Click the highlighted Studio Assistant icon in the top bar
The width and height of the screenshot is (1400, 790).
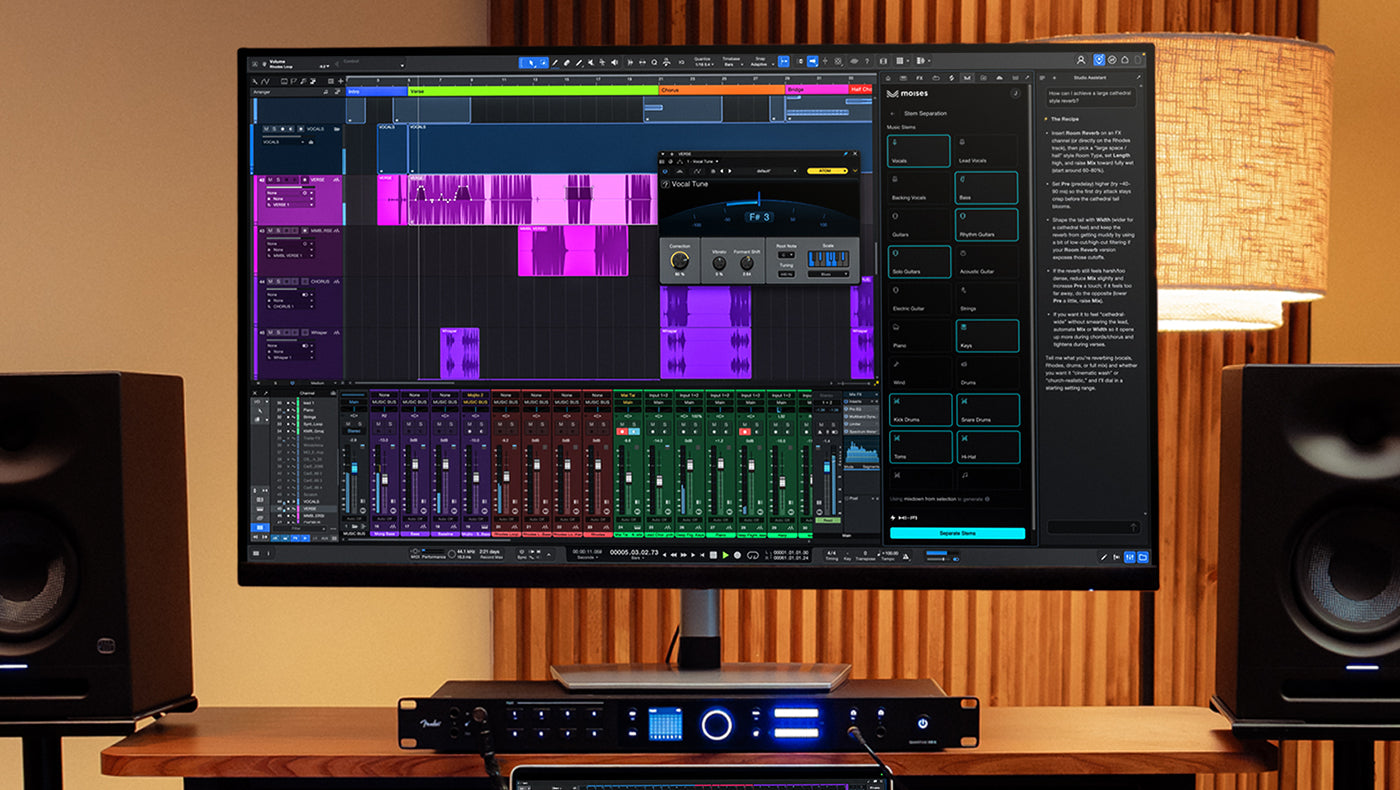(1099, 60)
